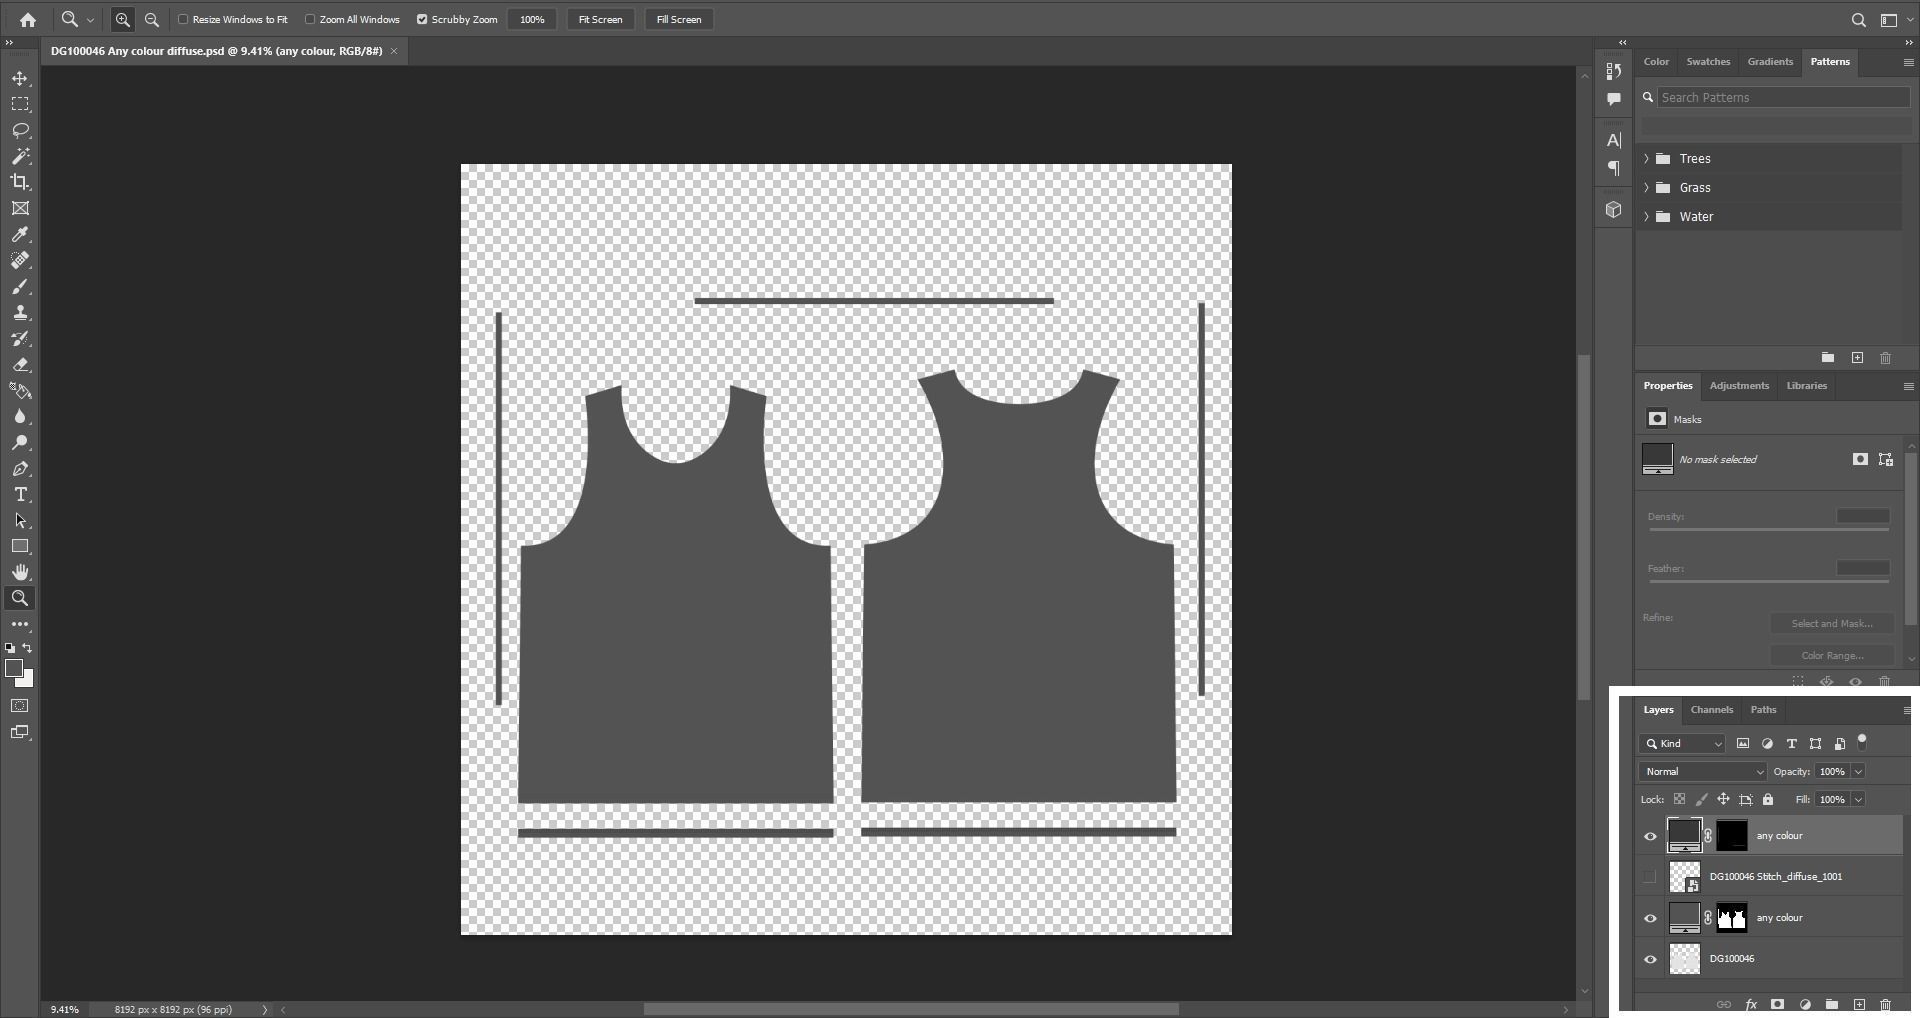This screenshot has width=1920, height=1018.
Task: Open the Opacity slider dropdown arrow
Action: coord(1858,771)
